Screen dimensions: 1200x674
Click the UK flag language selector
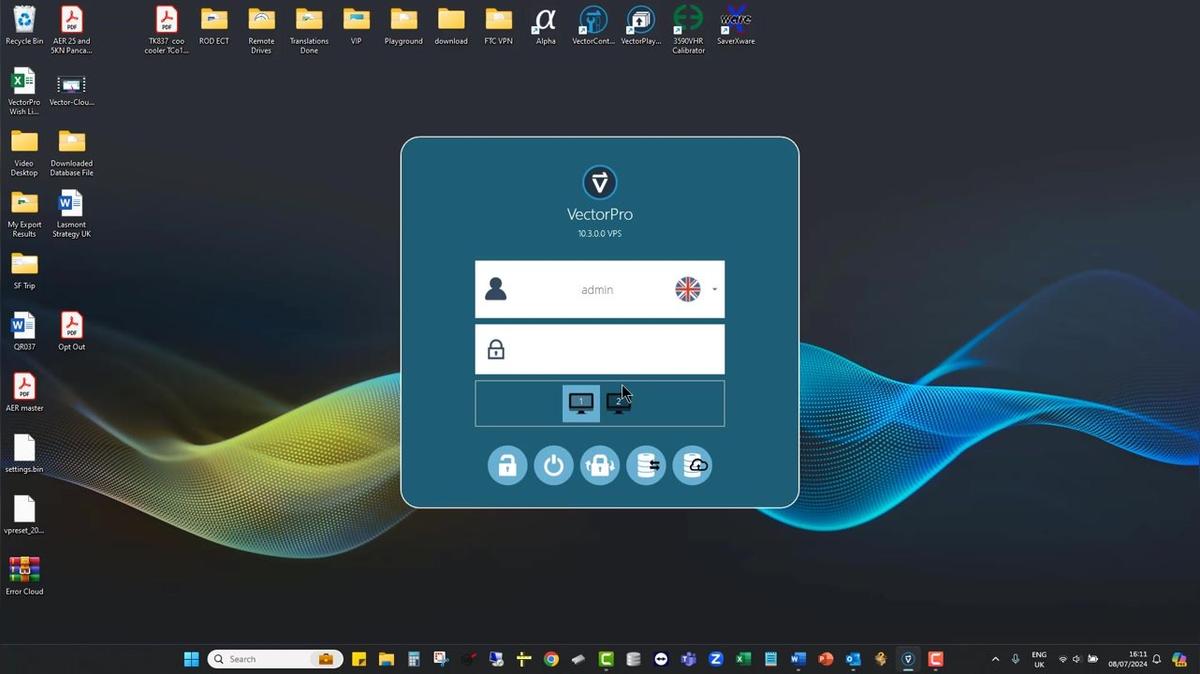click(x=688, y=290)
